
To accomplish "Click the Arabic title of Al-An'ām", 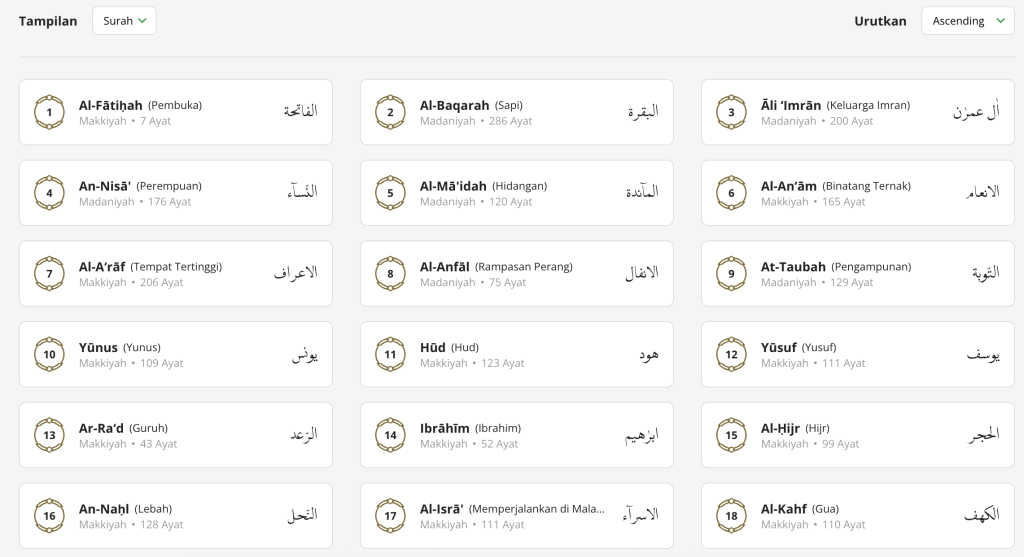I will click(982, 192).
